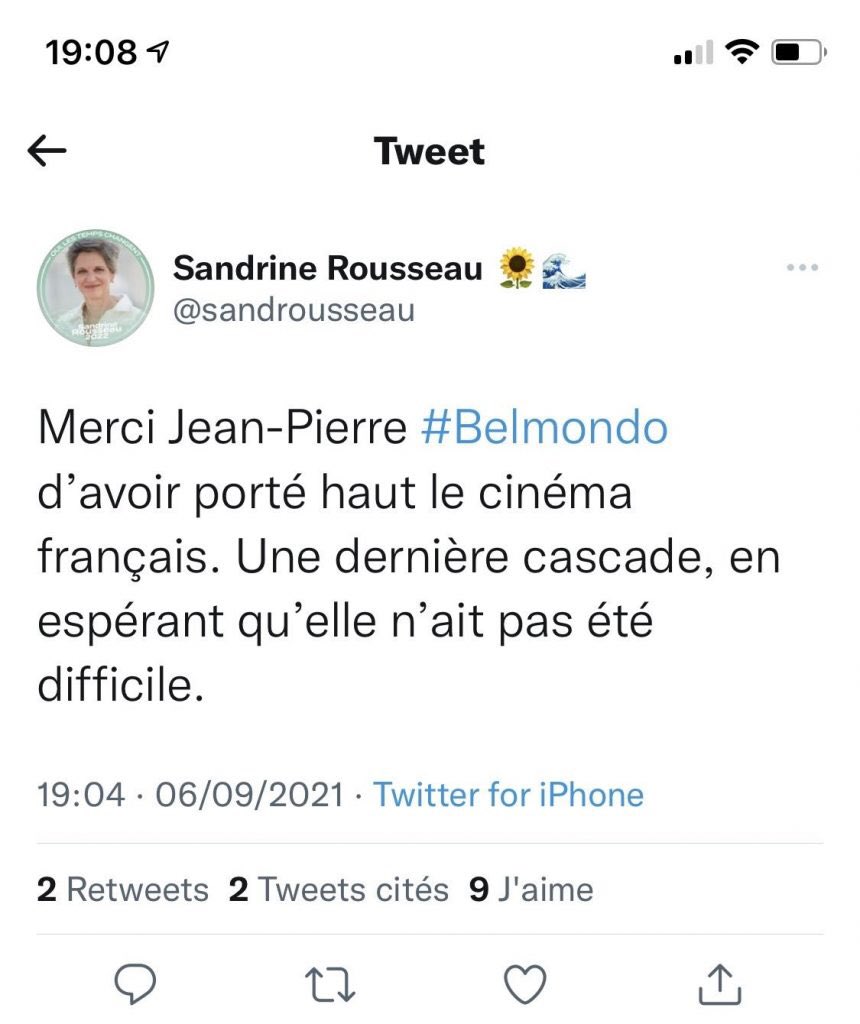View the 2 Tweets cités list
Viewport: 860px width, 1024px height.
[339, 890]
